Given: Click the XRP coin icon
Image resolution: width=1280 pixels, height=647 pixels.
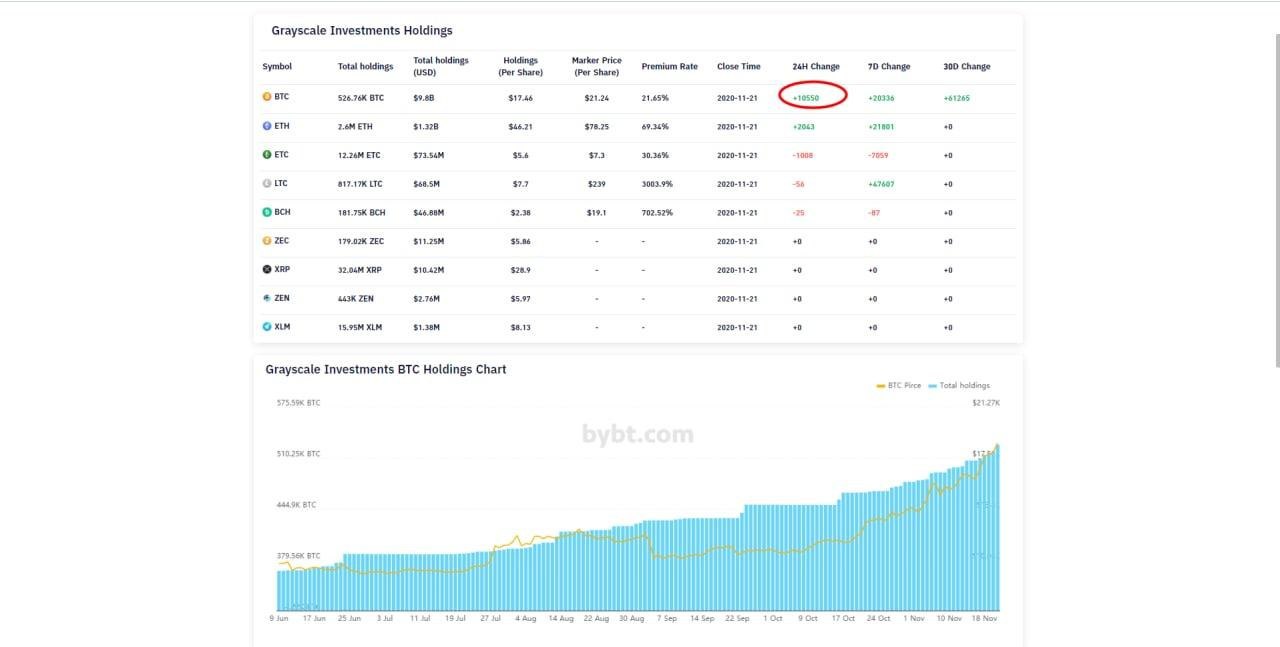Looking at the screenshot, I should 267,269.
